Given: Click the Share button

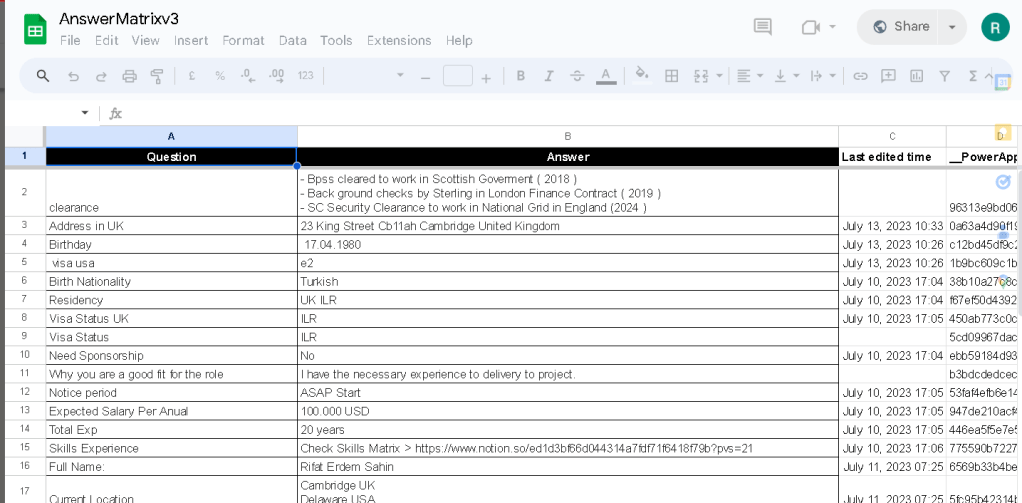Looking at the screenshot, I should click(x=901, y=27).
